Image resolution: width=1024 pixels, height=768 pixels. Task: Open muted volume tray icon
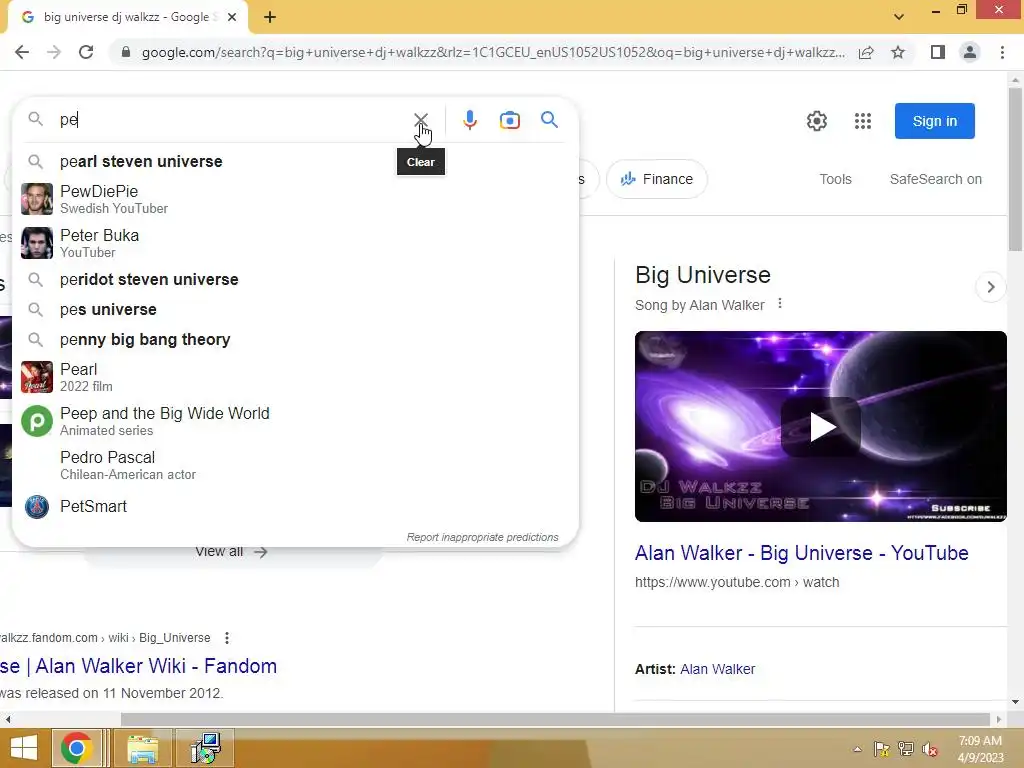tap(929, 749)
